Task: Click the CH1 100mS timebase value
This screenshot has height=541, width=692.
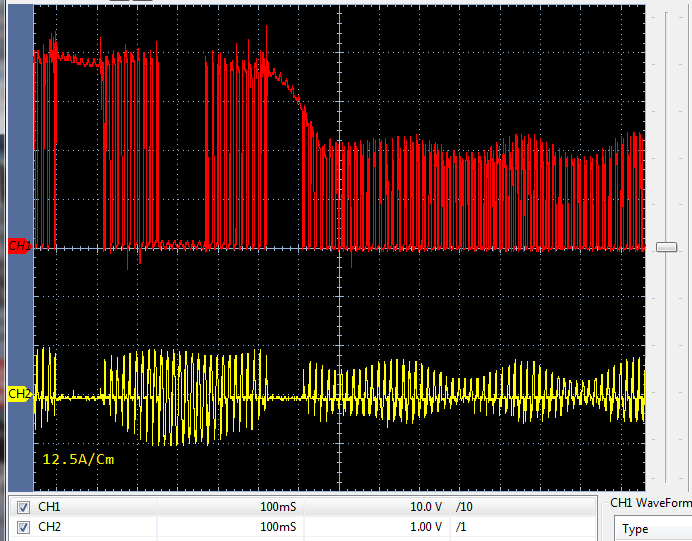Action: [278, 507]
